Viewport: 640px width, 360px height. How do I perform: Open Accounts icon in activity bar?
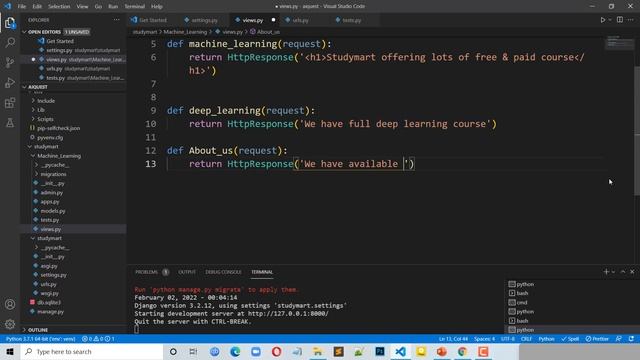pyautogui.click(x=10, y=304)
